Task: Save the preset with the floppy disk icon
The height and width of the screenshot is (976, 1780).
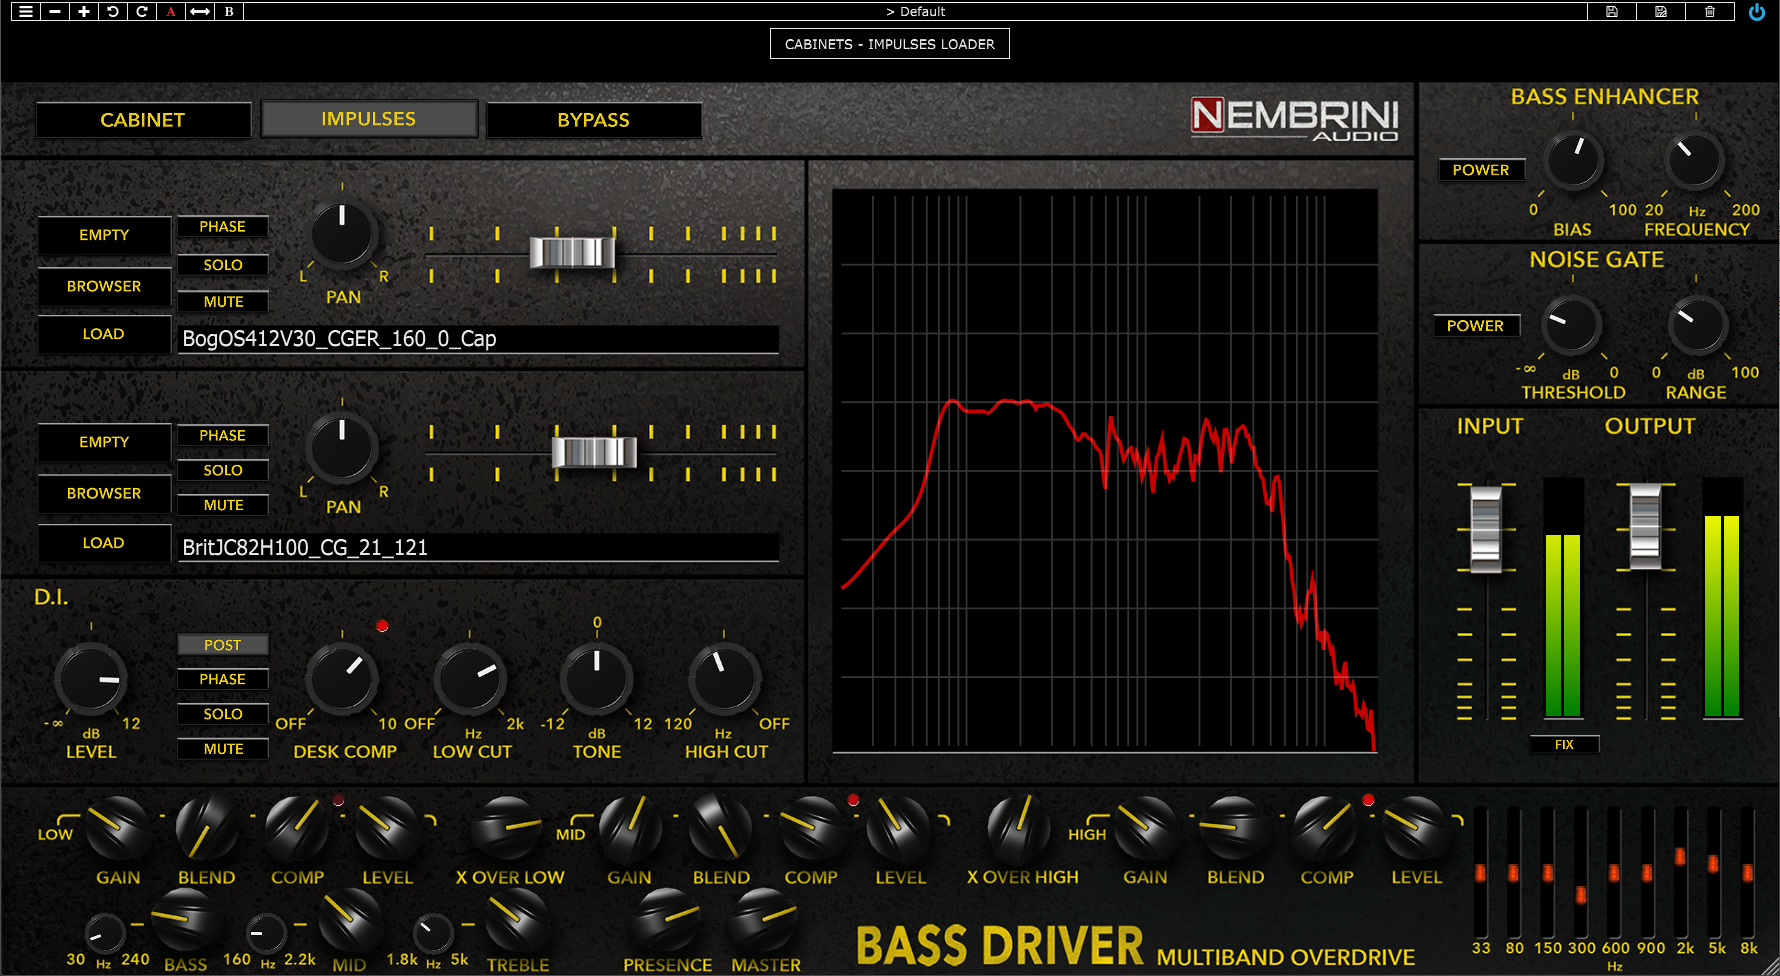Action: (1612, 12)
